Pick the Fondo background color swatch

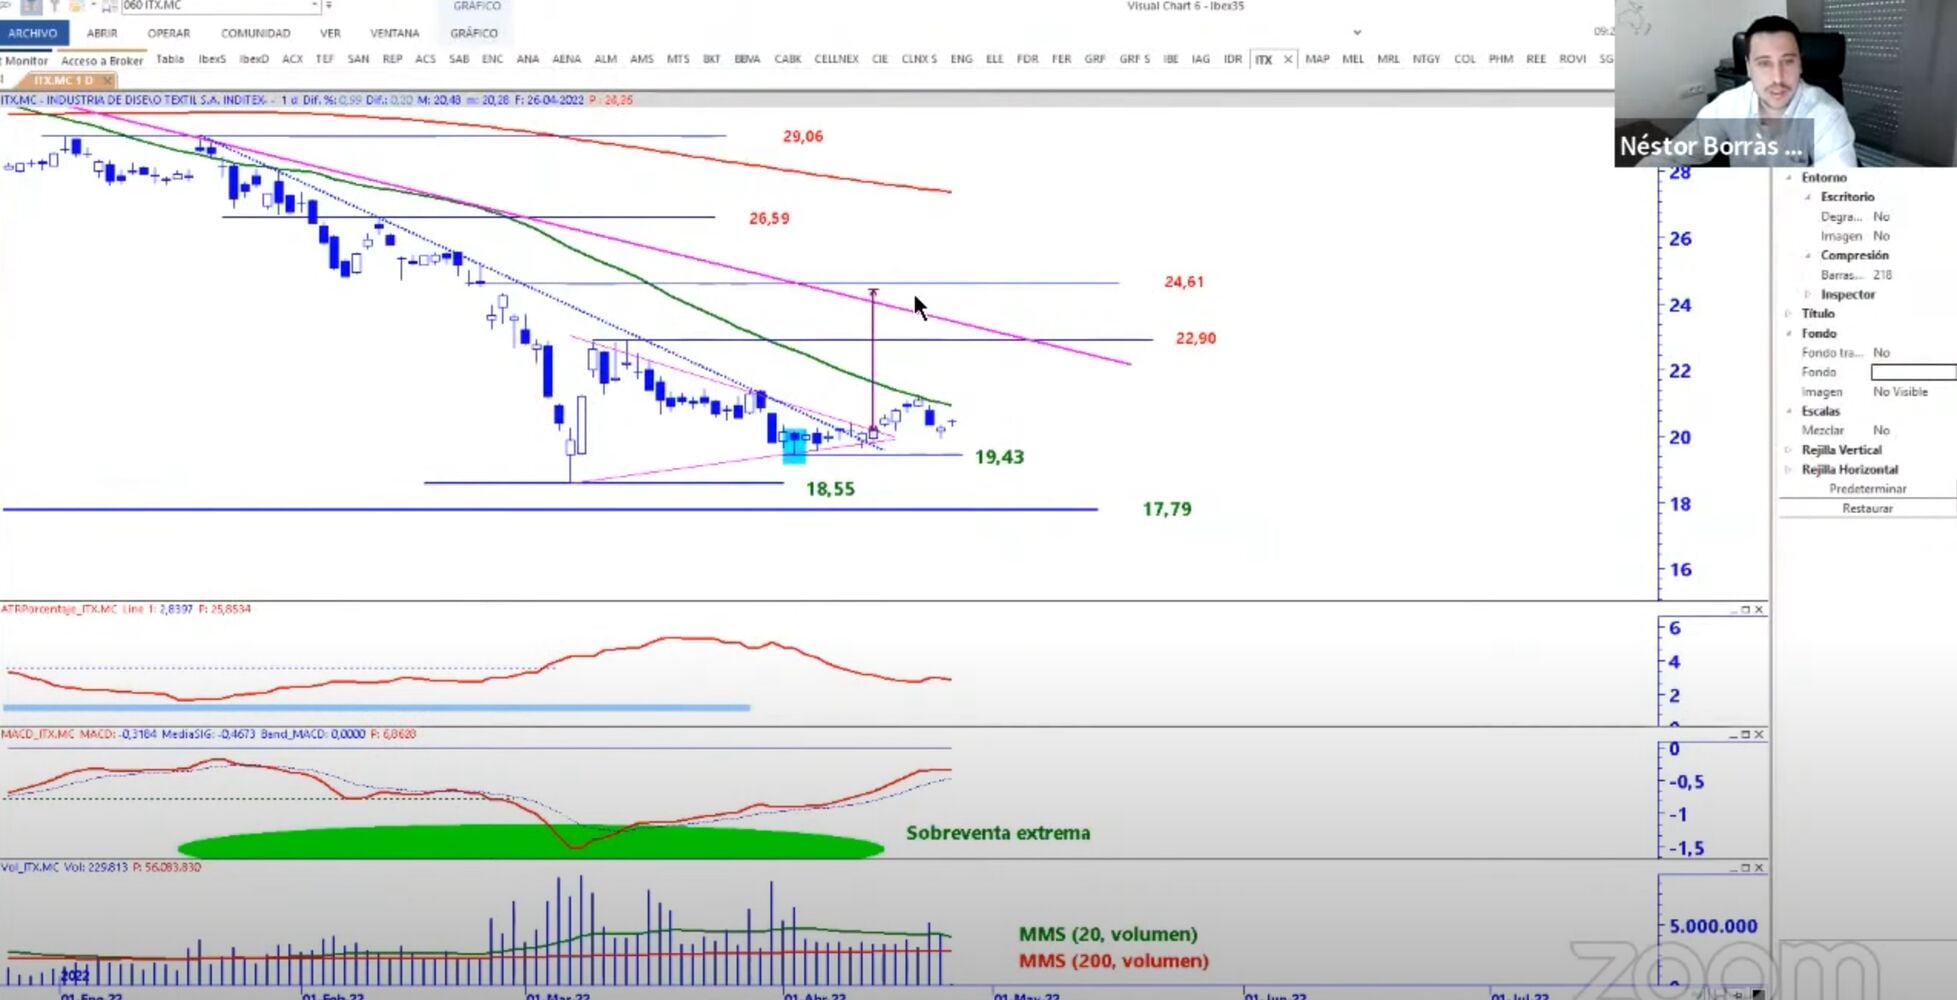click(1913, 372)
